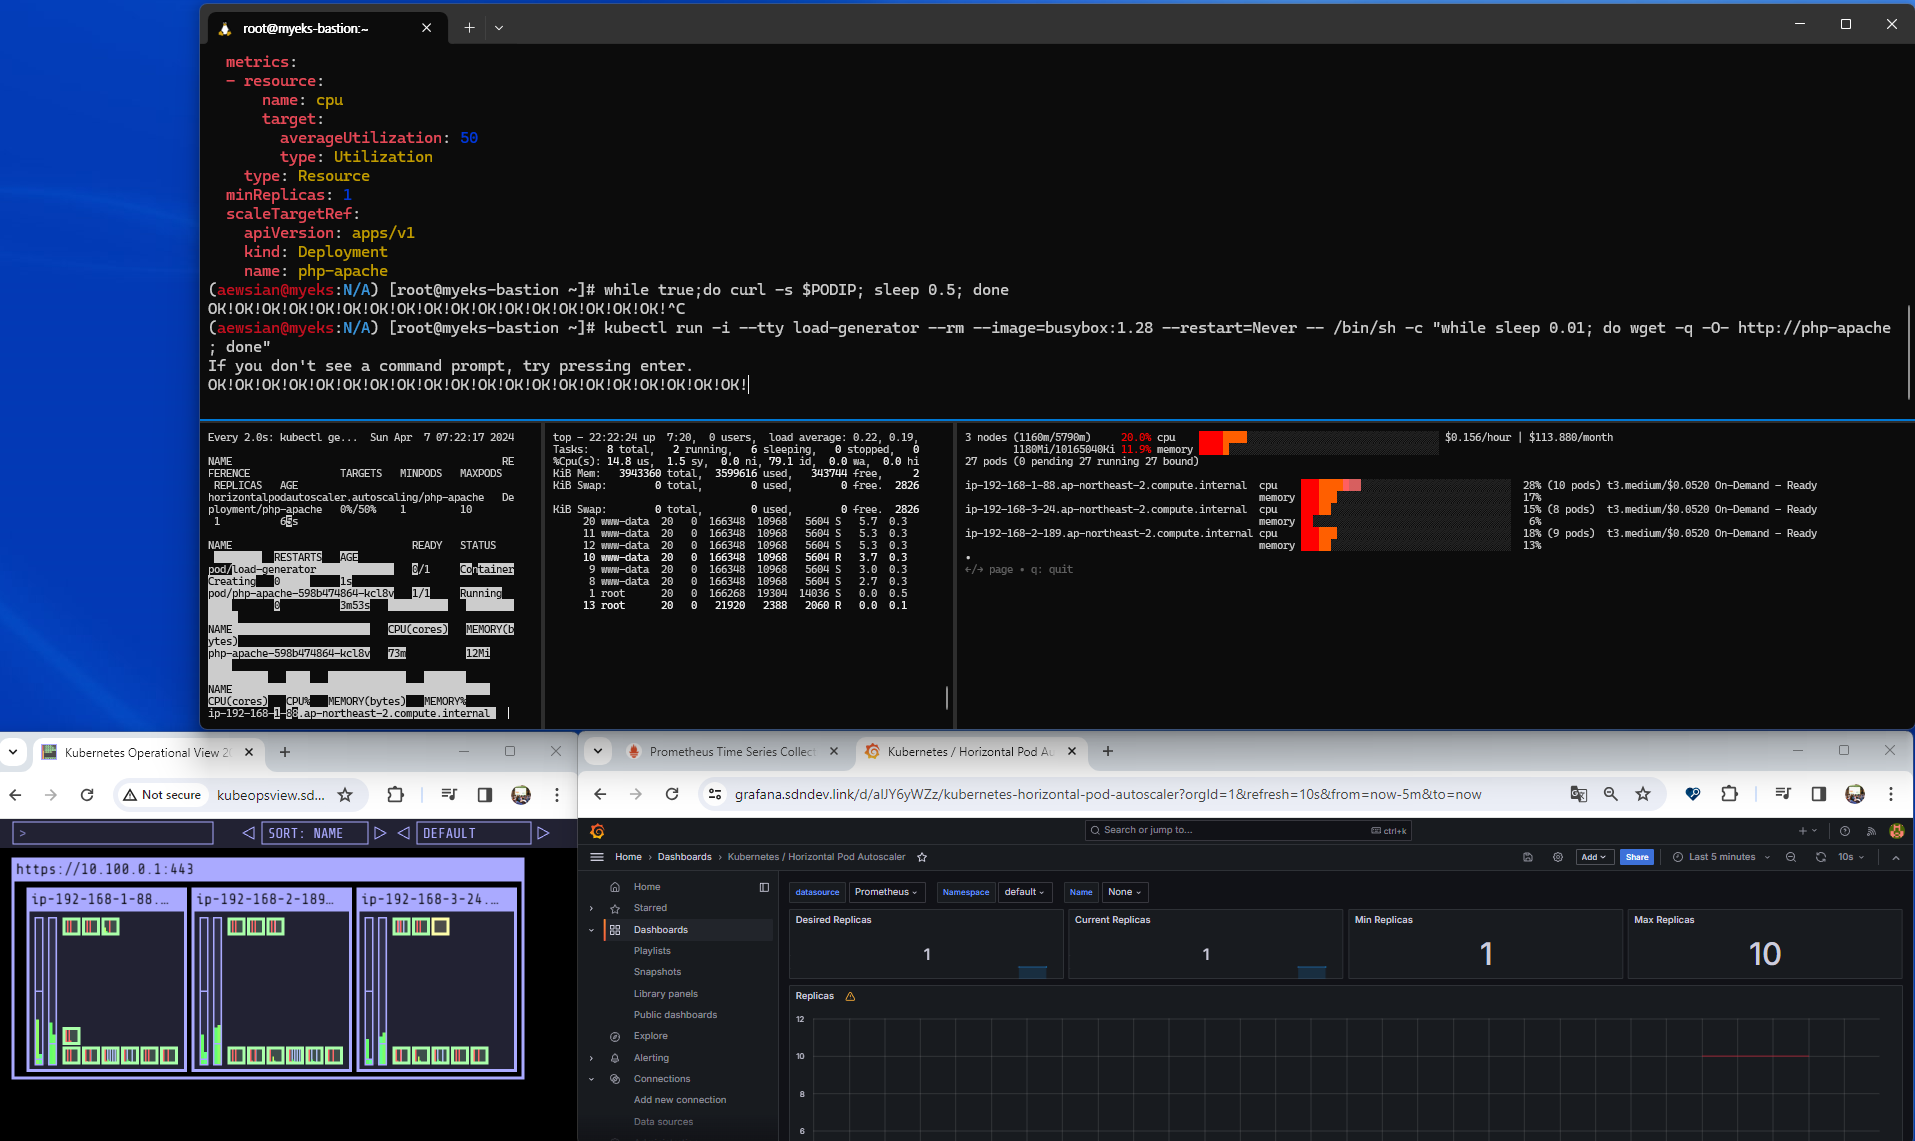Viewport: 1915px width, 1141px height.
Task: Open Grafana new item plus dropdown
Action: (x=1808, y=831)
